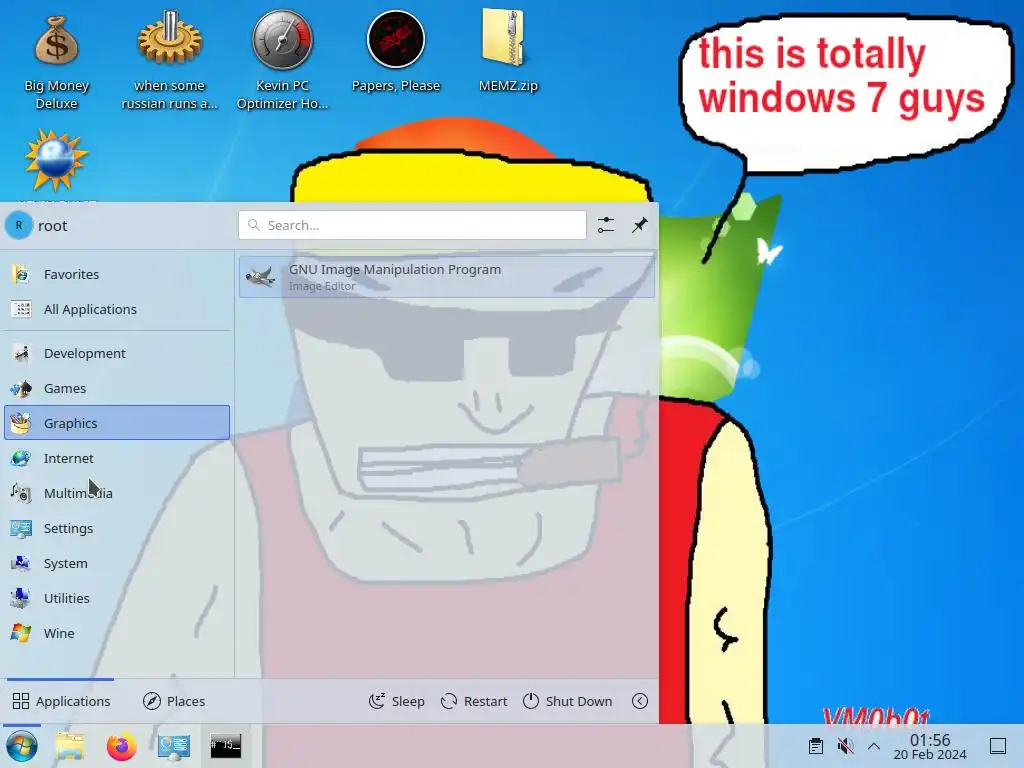Open the MEMZ.zip archive on desktop

pos(508,52)
